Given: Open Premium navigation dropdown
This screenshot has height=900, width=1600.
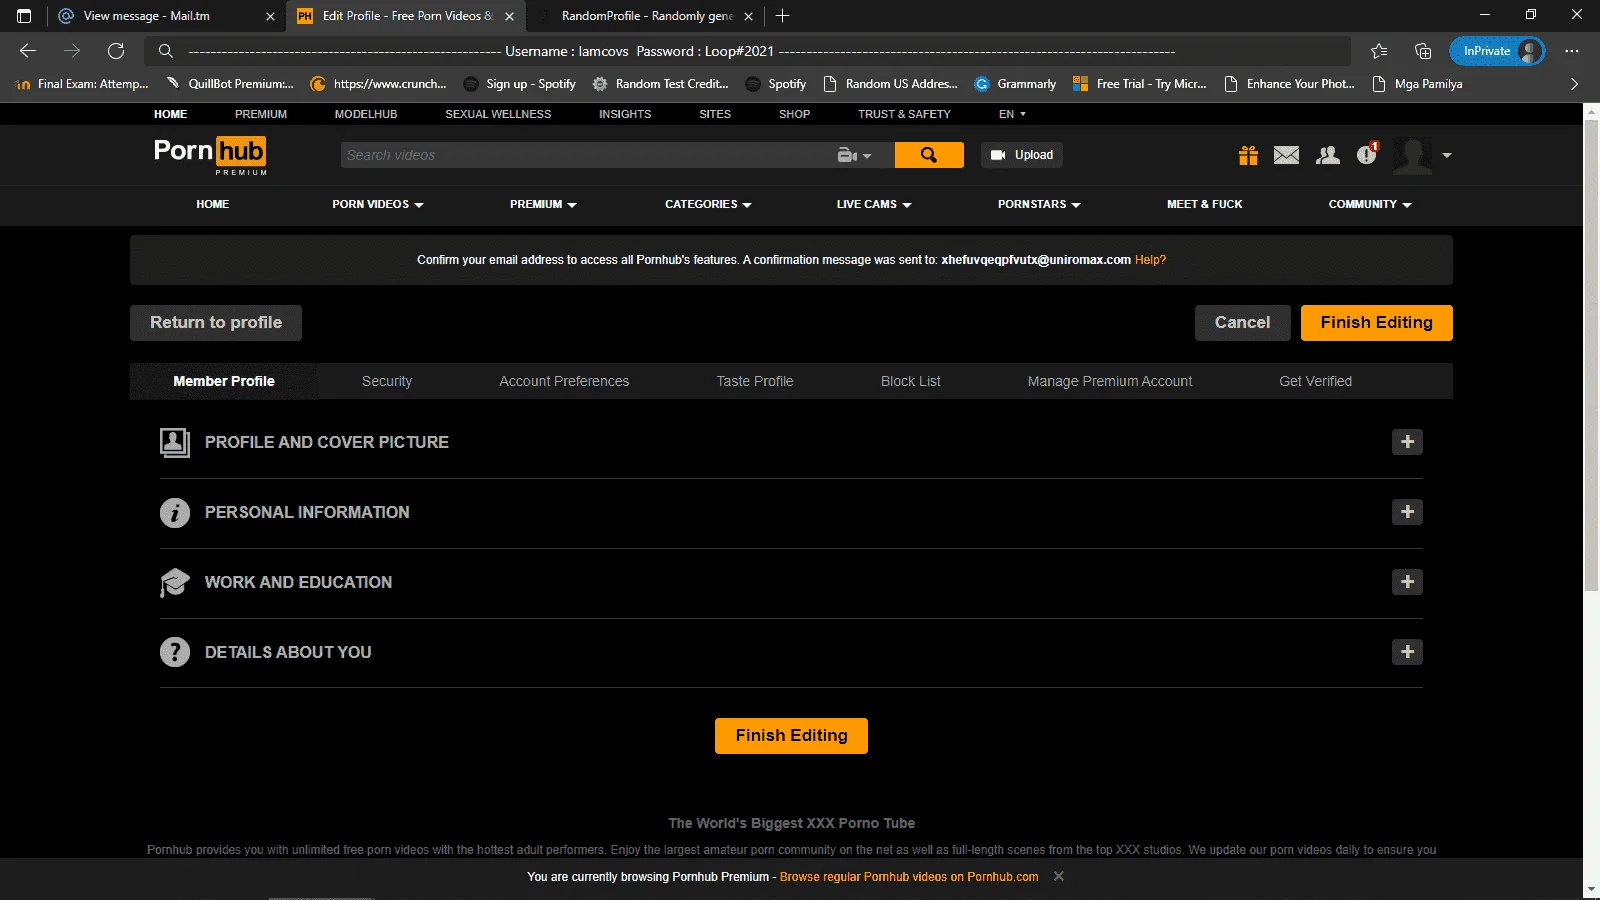Looking at the screenshot, I should [x=543, y=204].
